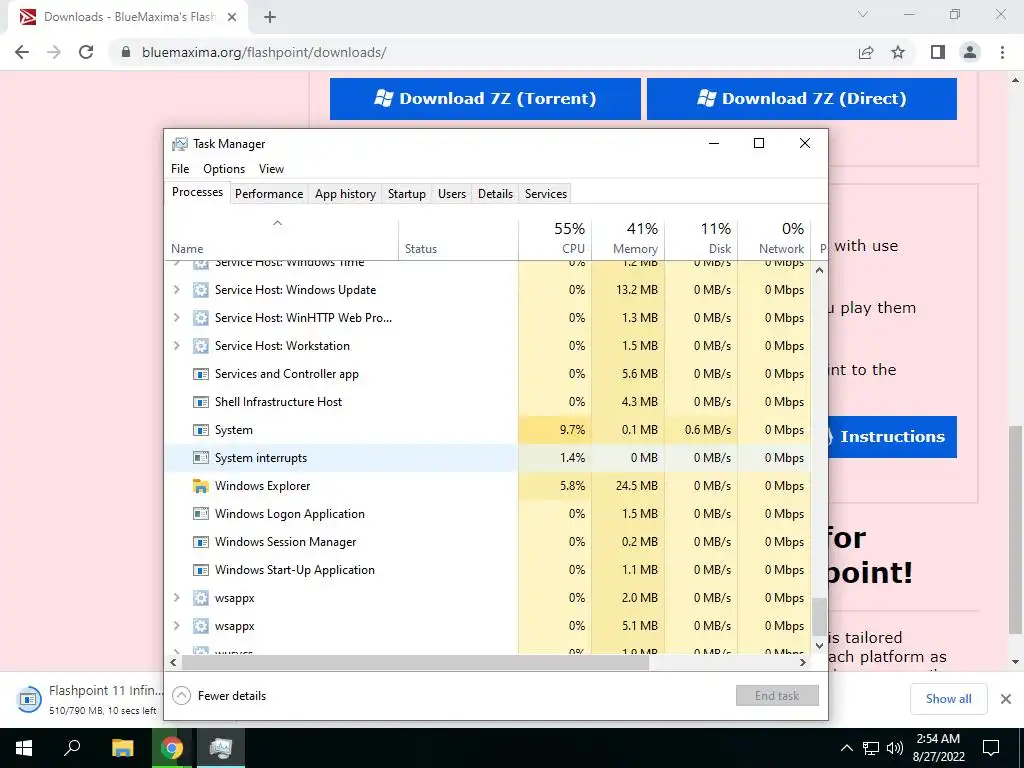Click the first wsappx gear icon at 2.0 MB
This screenshot has width=1024, height=768.
tap(200, 598)
